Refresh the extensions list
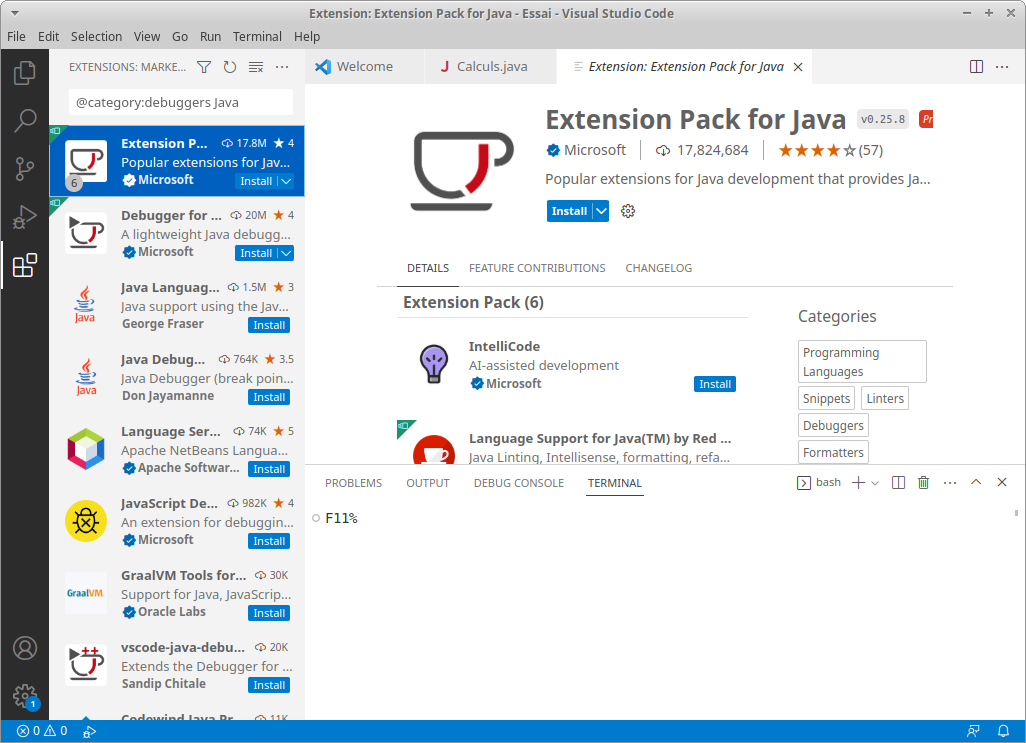This screenshot has width=1026, height=743. 230,67
